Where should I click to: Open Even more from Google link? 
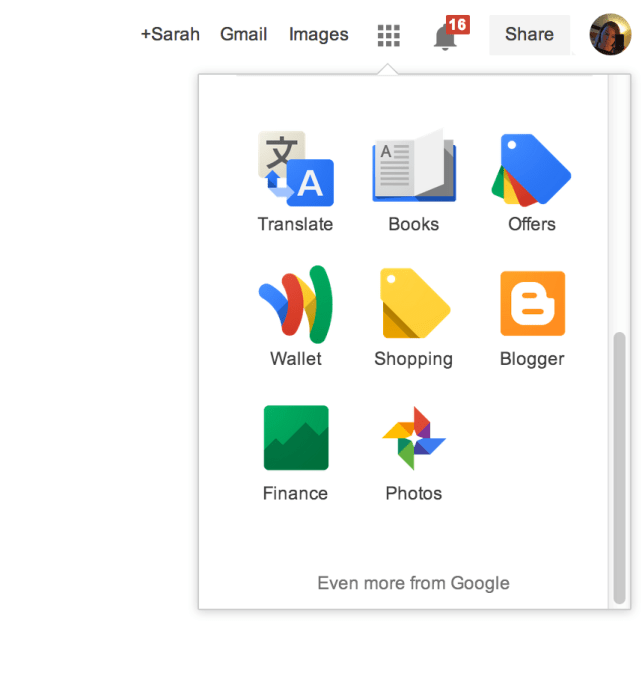click(413, 583)
